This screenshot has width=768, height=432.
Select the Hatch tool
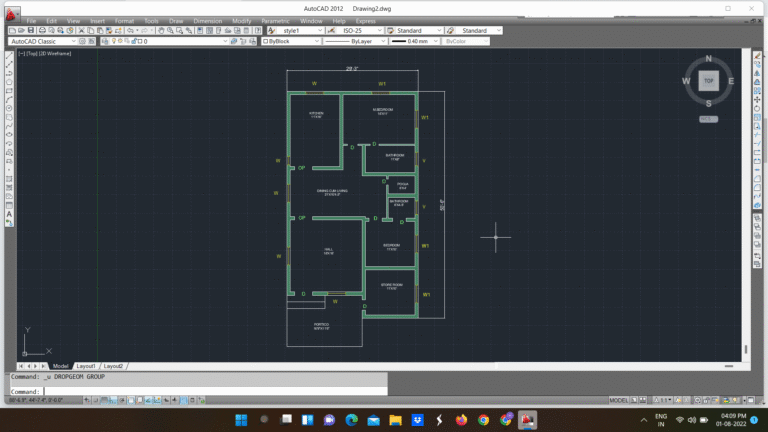(9, 179)
